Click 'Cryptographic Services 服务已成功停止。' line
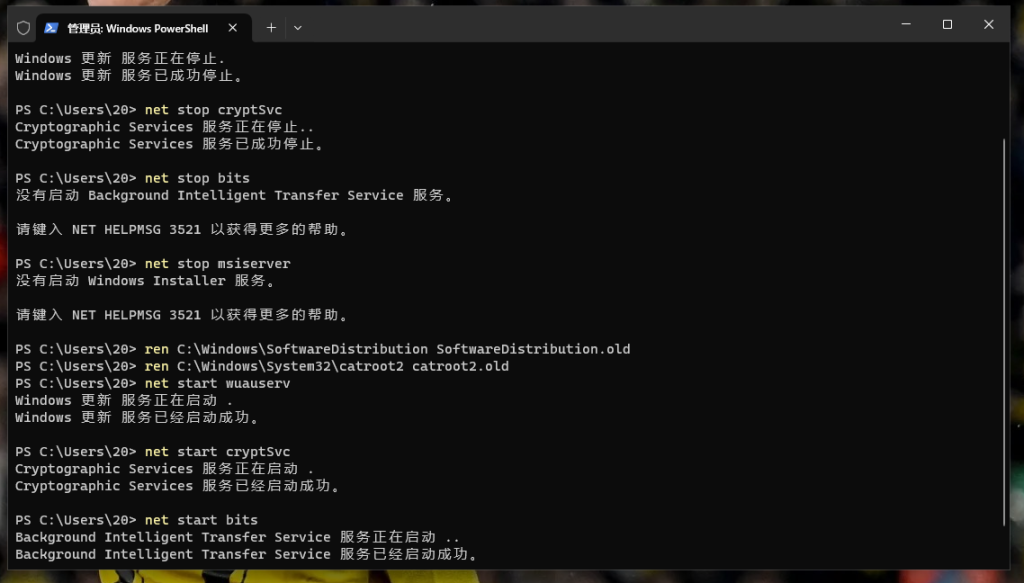The width and height of the screenshot is (1024, 583). pyautogui.click(x=170, y=144)
